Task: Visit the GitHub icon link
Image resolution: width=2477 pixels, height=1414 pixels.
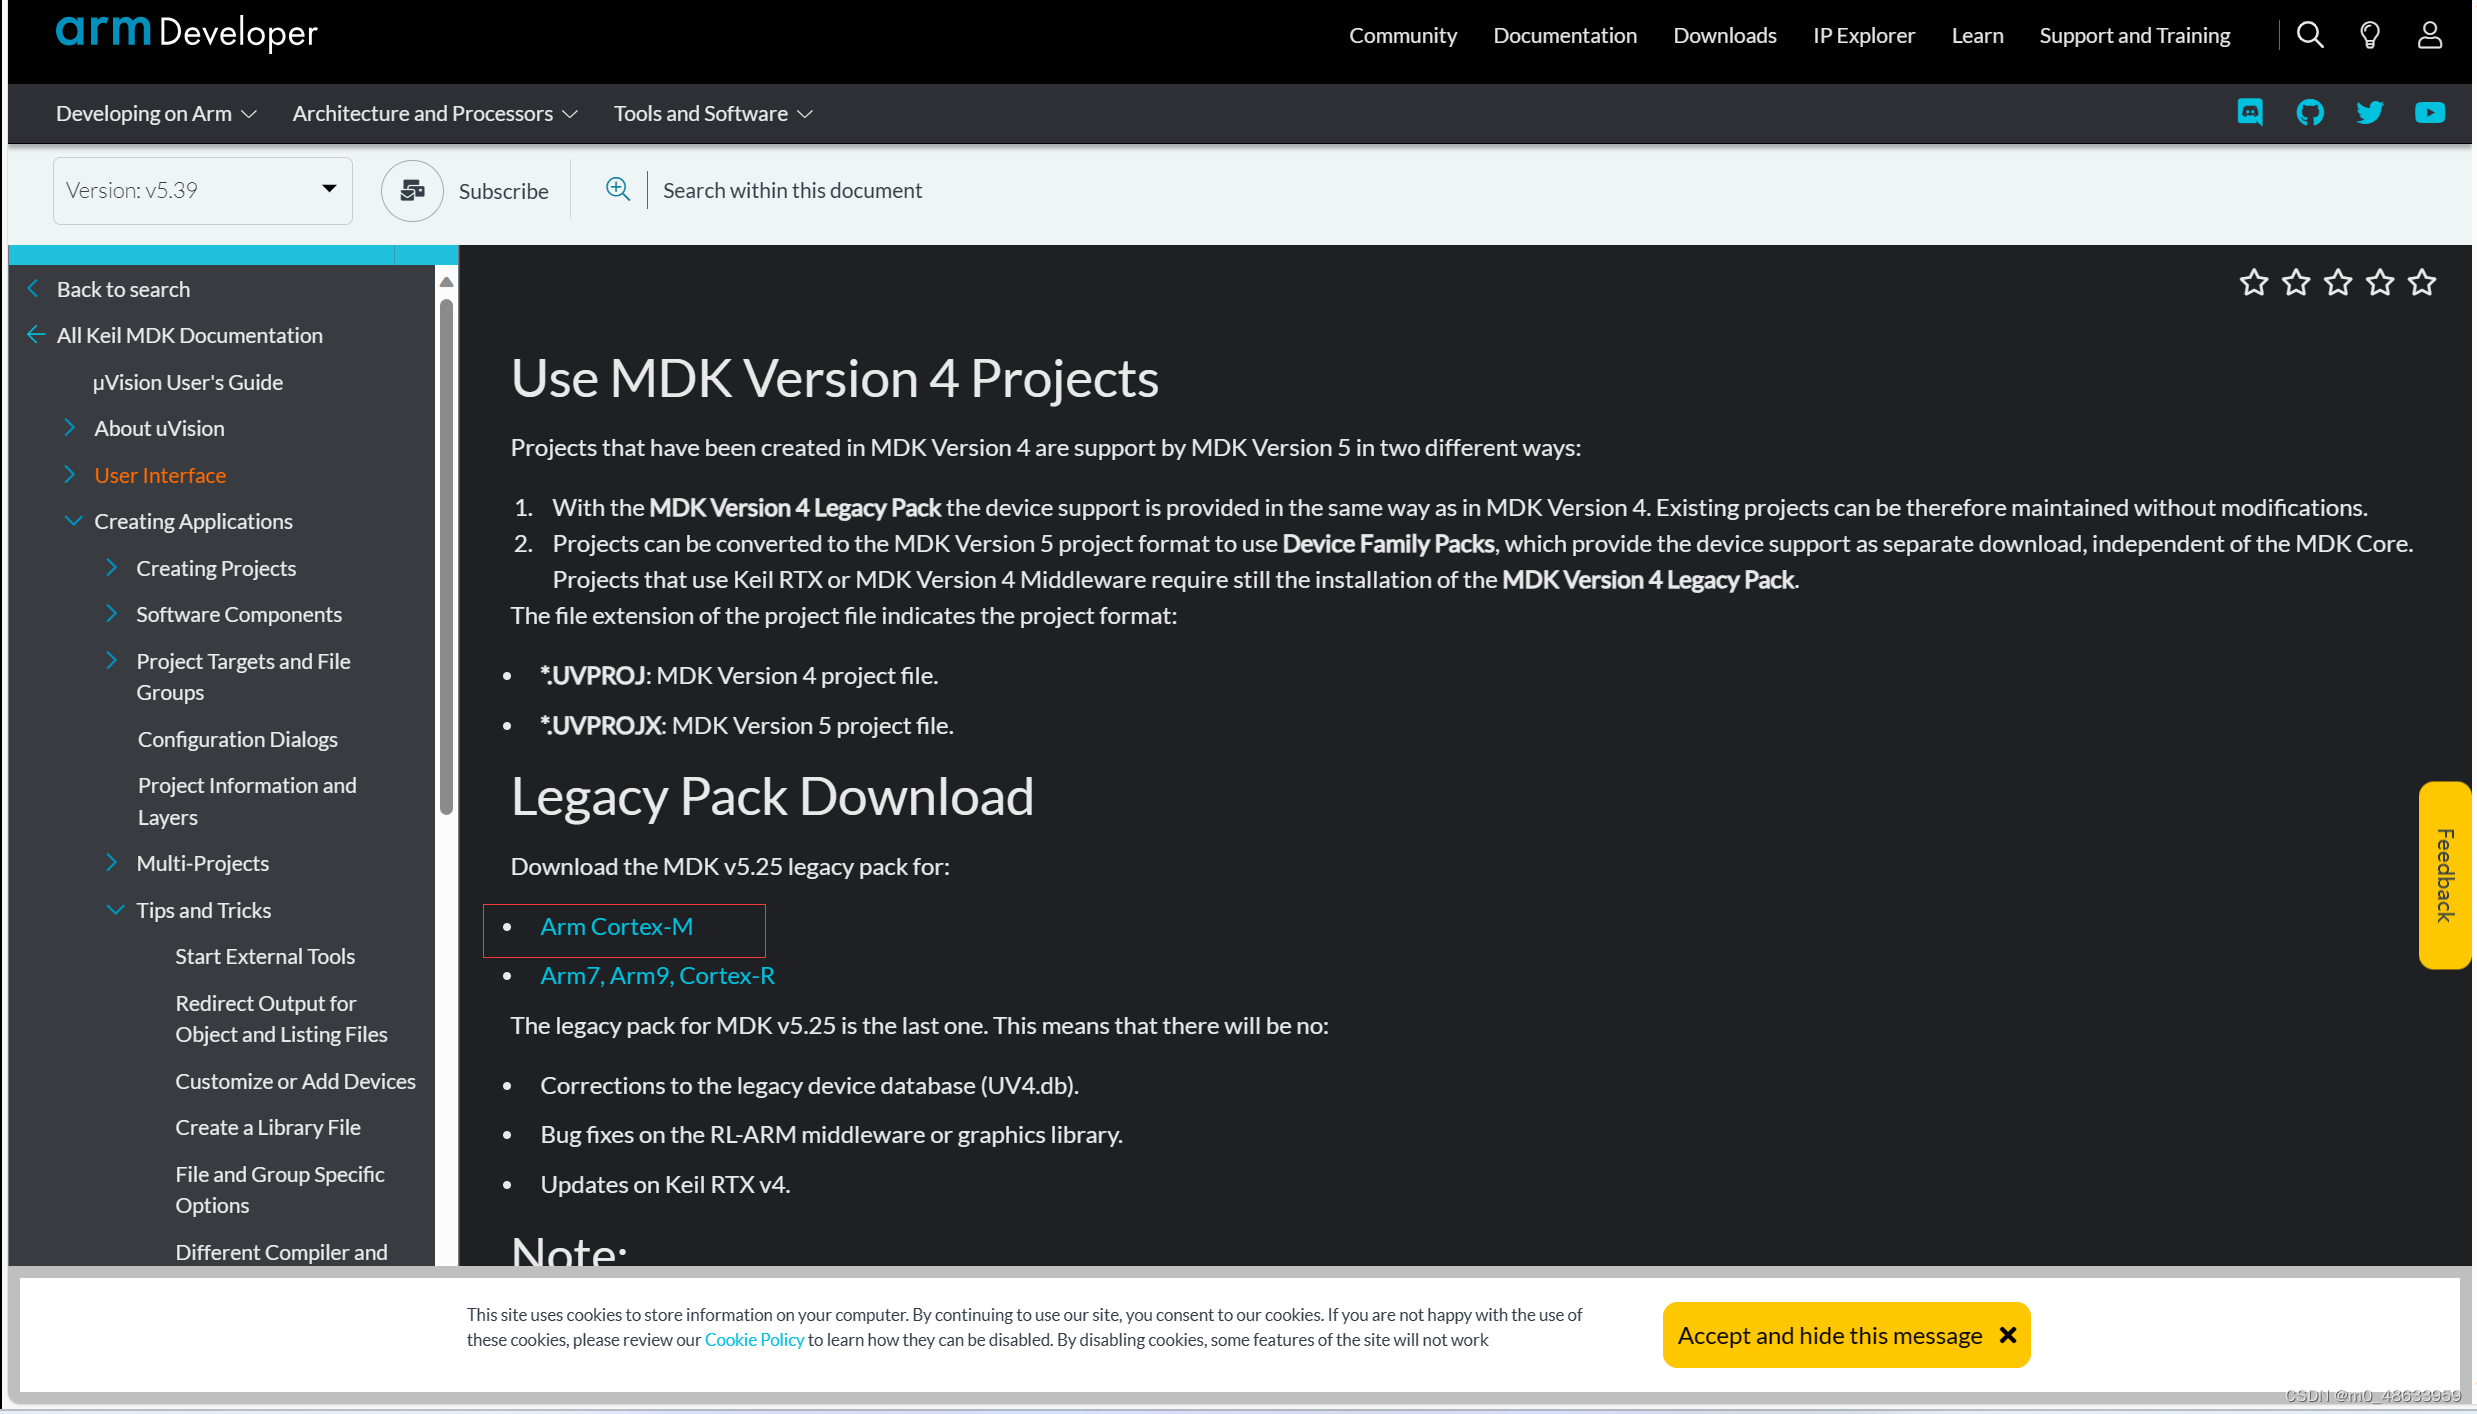Action: pos(2310,112)
